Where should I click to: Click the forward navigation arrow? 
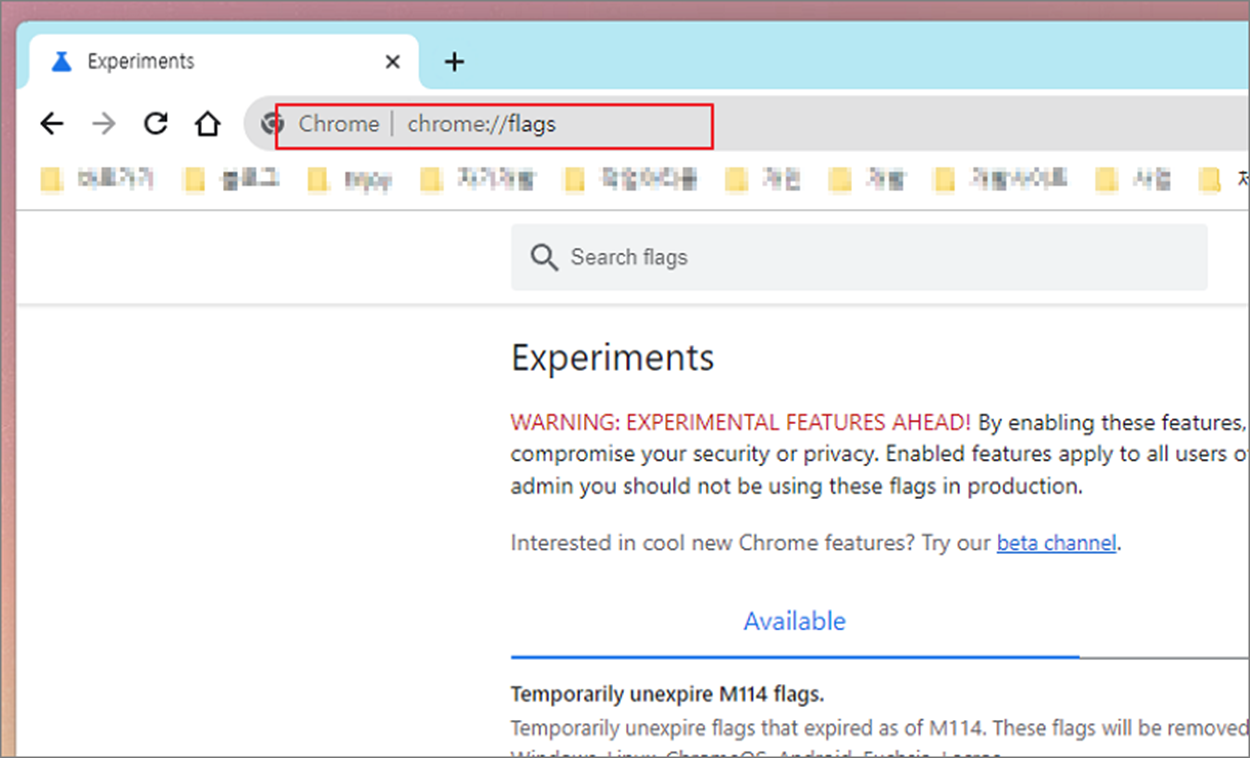(x=104, y=124)
